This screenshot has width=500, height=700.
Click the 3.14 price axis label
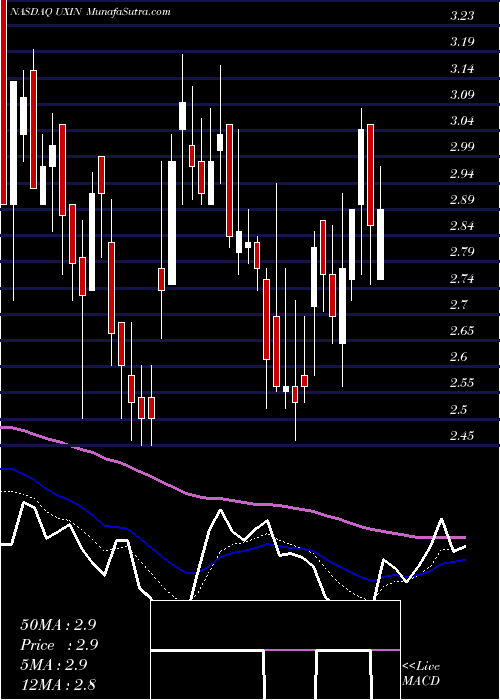(462, 69)
